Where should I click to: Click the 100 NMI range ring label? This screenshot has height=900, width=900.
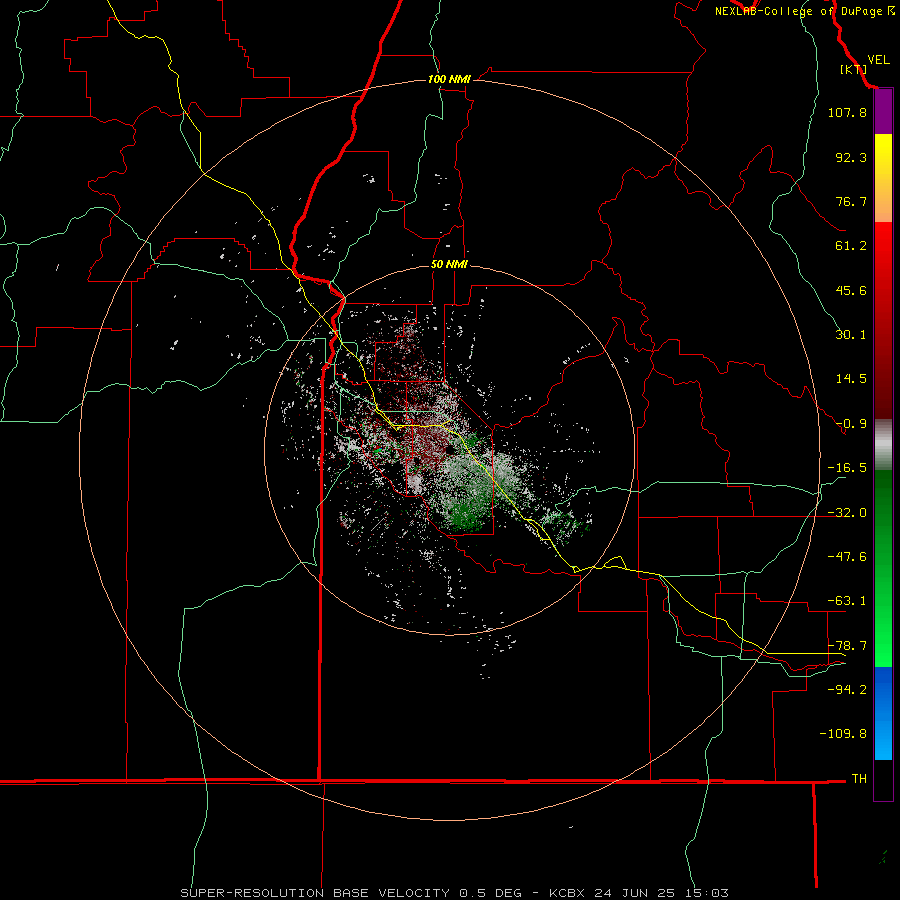tap(449, 79)
